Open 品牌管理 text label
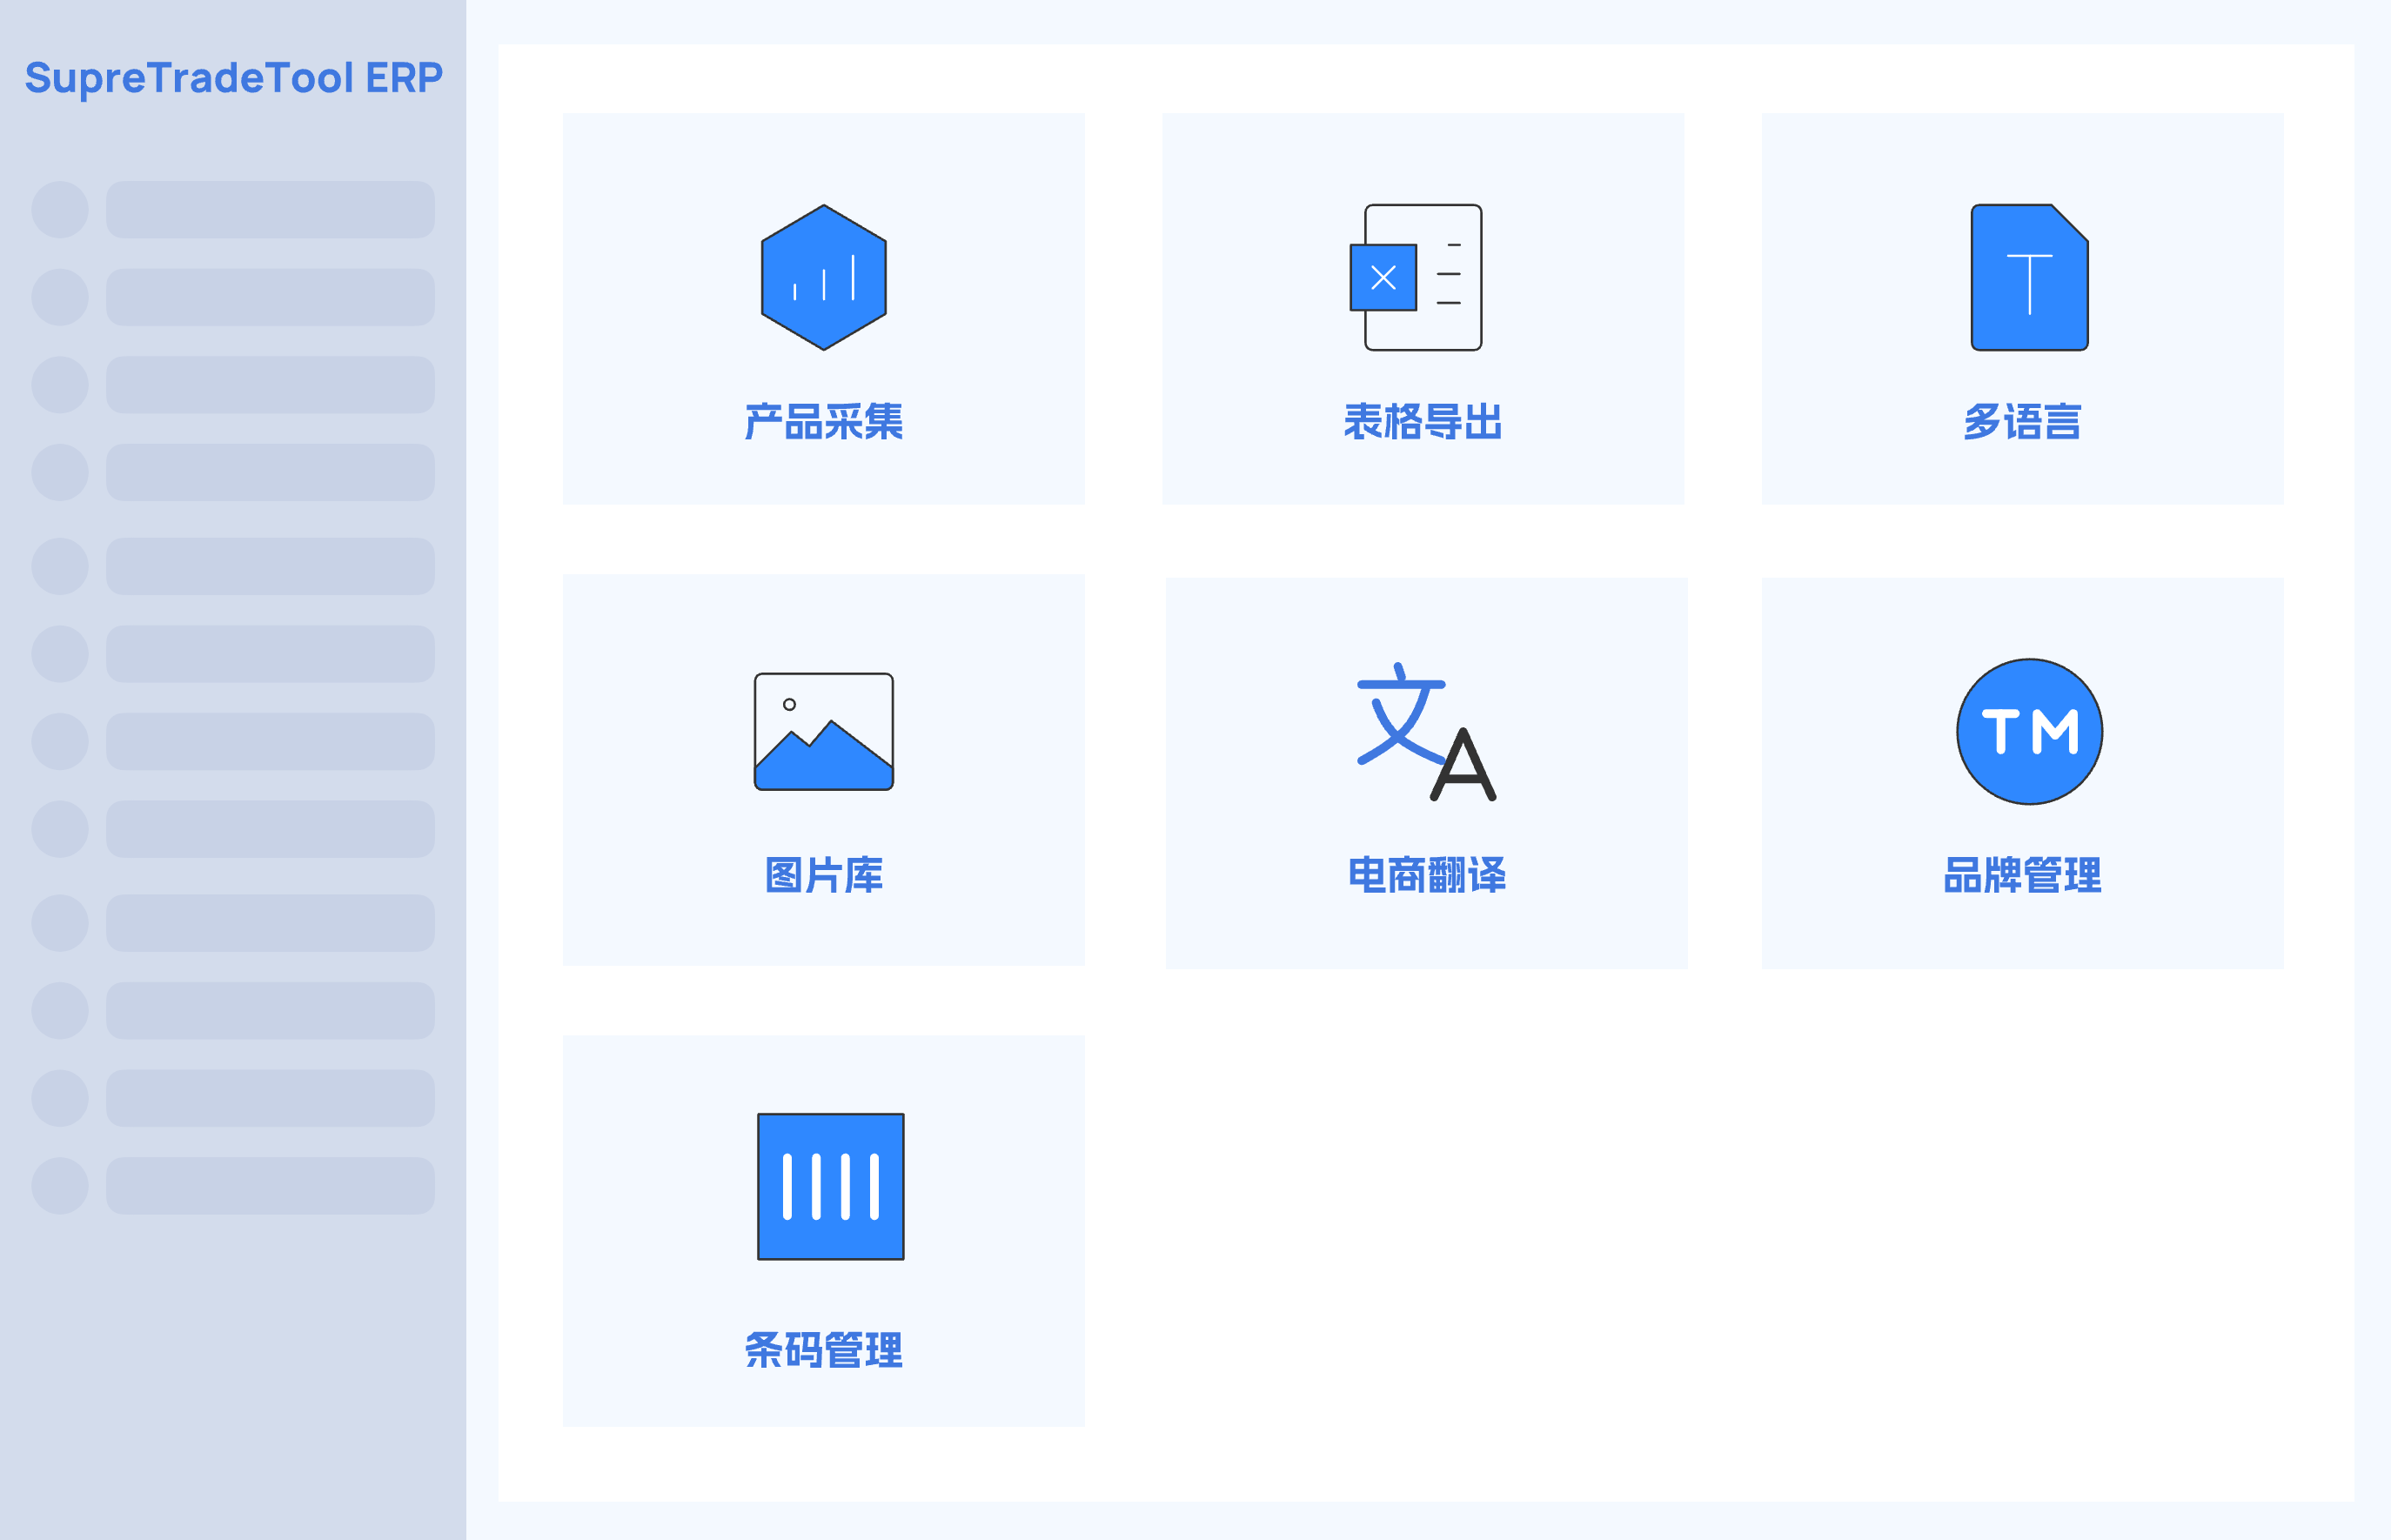This screenshot has height=1540, width=2391. (2021, 875)
